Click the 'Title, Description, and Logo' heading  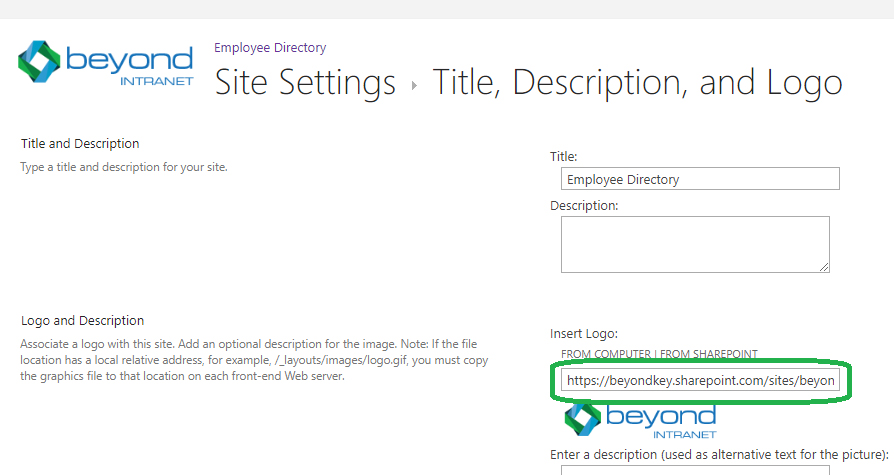[x=636, y=82]
